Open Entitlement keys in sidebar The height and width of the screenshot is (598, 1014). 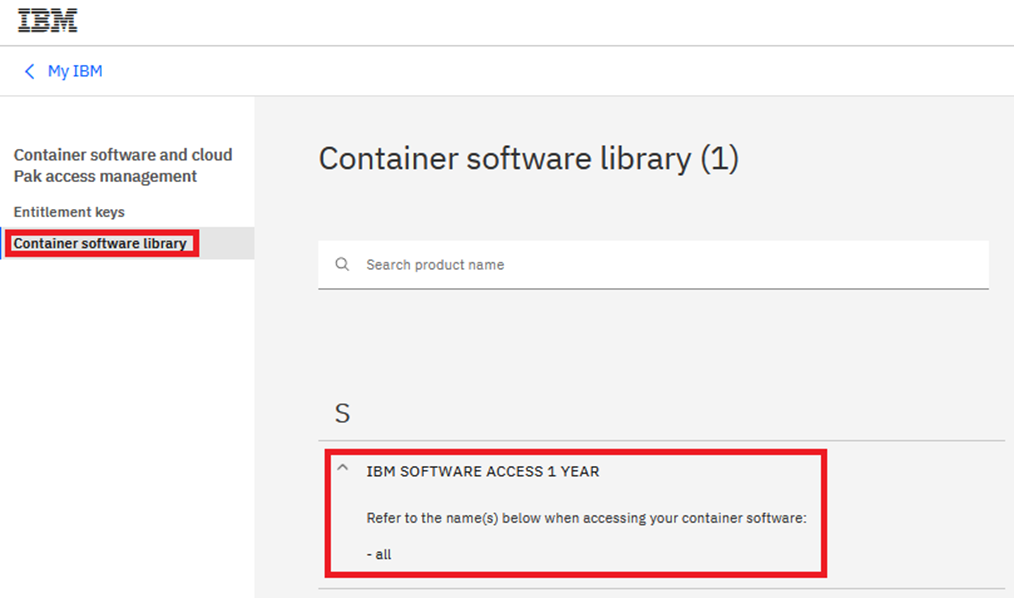(x=69, y=212)
